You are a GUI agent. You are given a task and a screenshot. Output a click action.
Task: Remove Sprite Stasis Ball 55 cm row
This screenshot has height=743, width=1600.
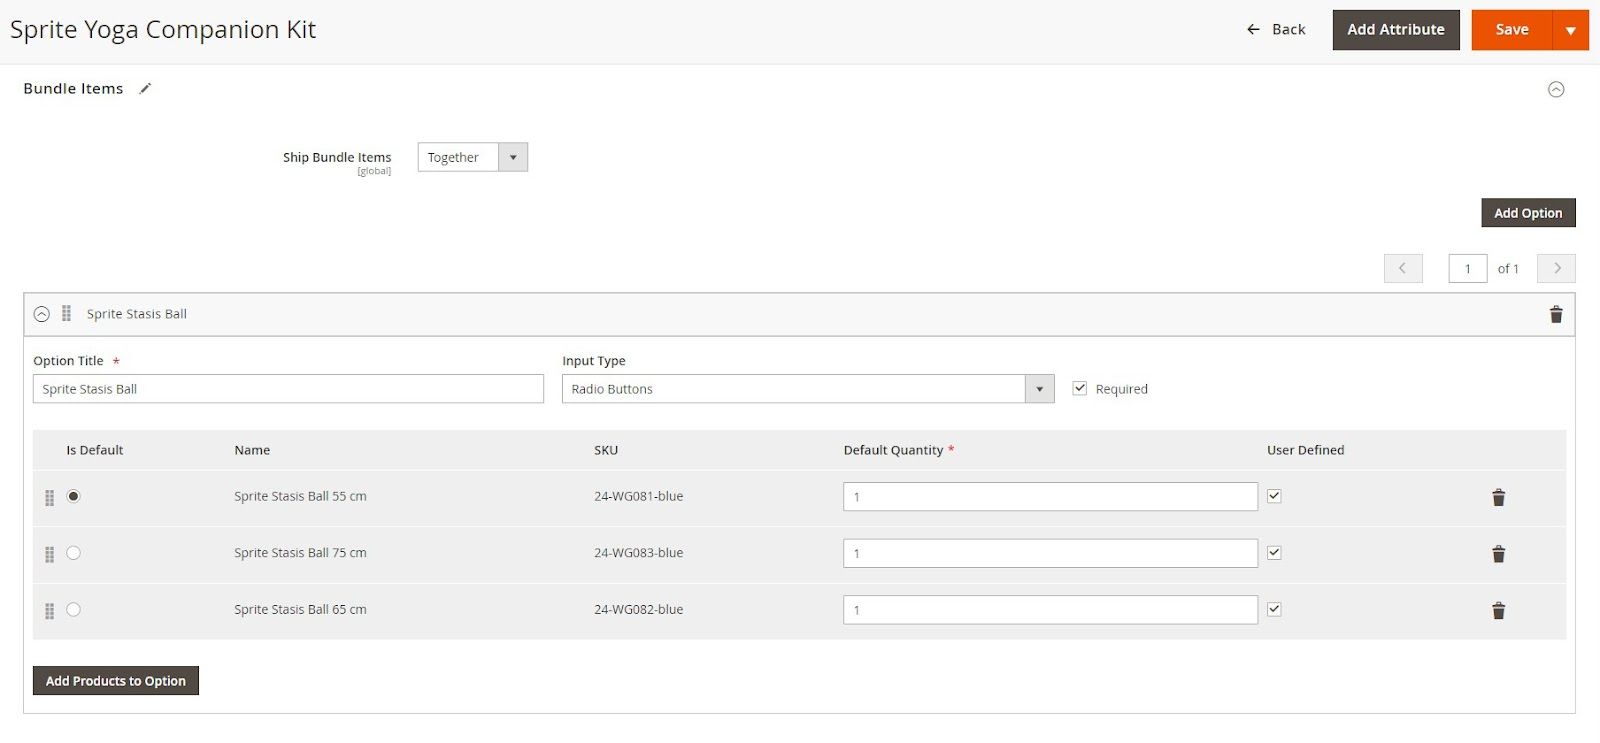pyautogui.click(x=1498, y=497)
